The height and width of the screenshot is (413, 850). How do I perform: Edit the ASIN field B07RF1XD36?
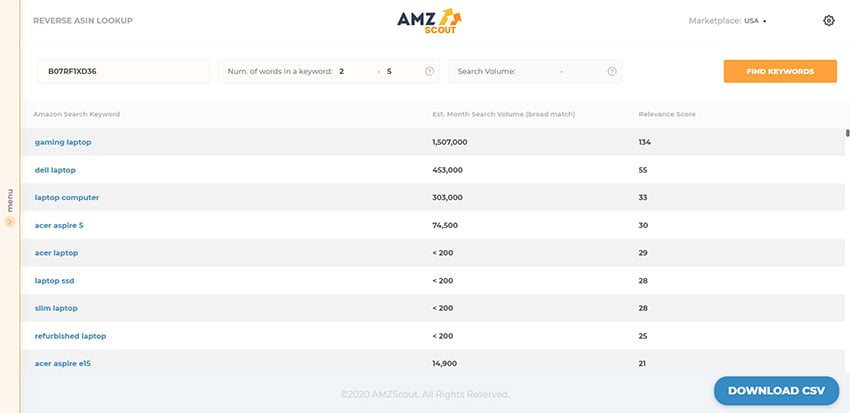(x=124, y=71)
